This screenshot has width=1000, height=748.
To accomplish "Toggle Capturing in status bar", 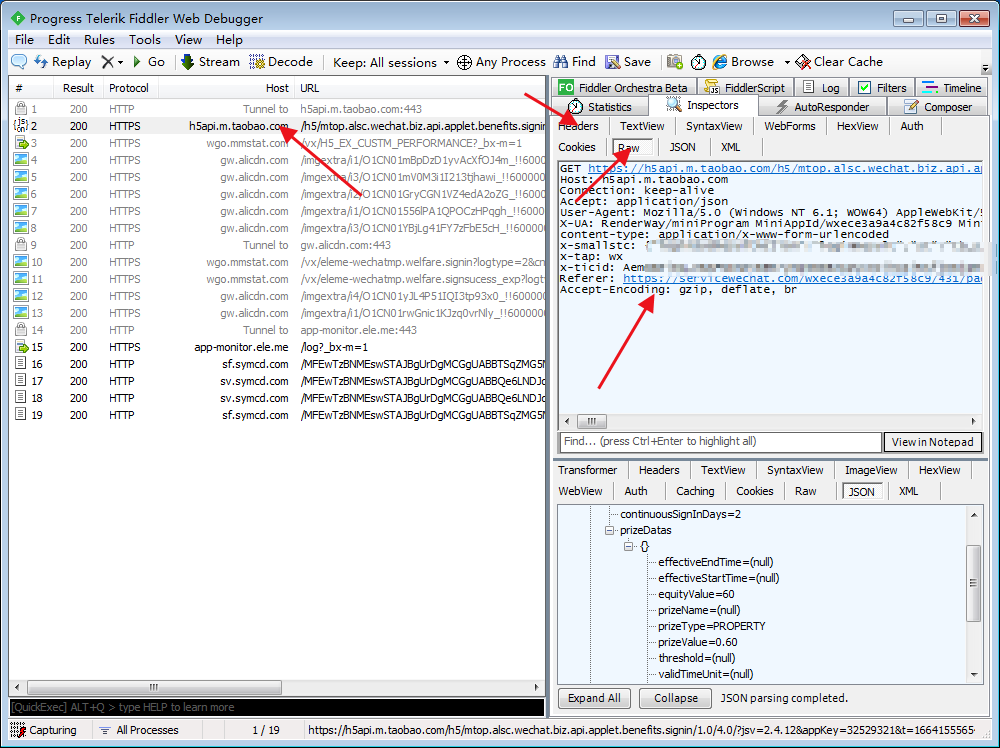I will (44, 730).
